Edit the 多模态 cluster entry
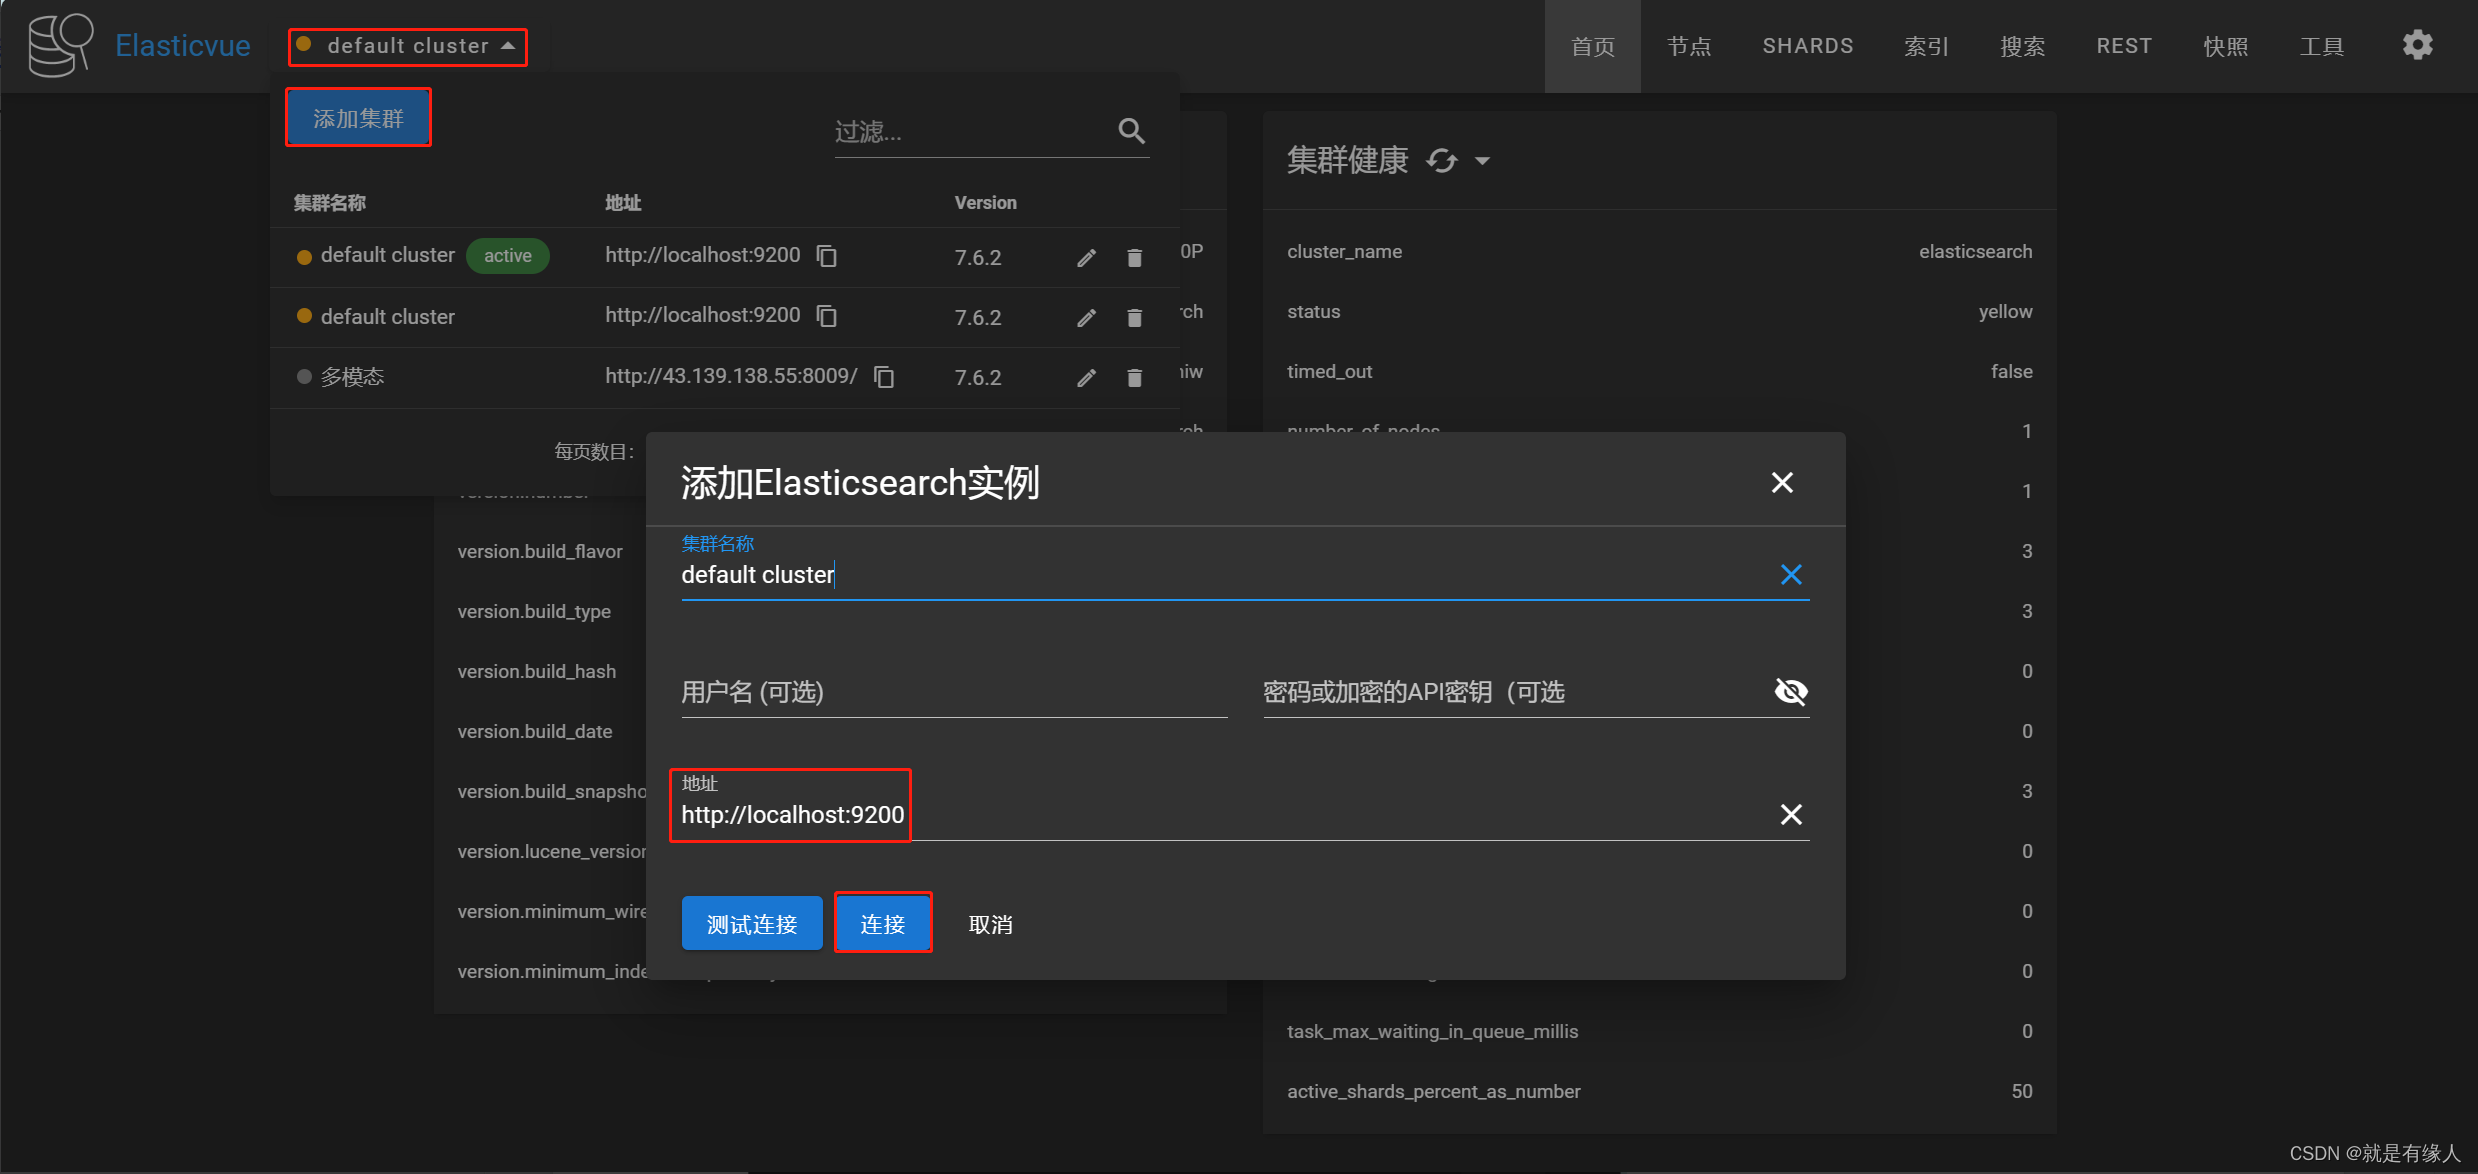The height and width of the screenshot is (1174, 2478). [1086, 377]
